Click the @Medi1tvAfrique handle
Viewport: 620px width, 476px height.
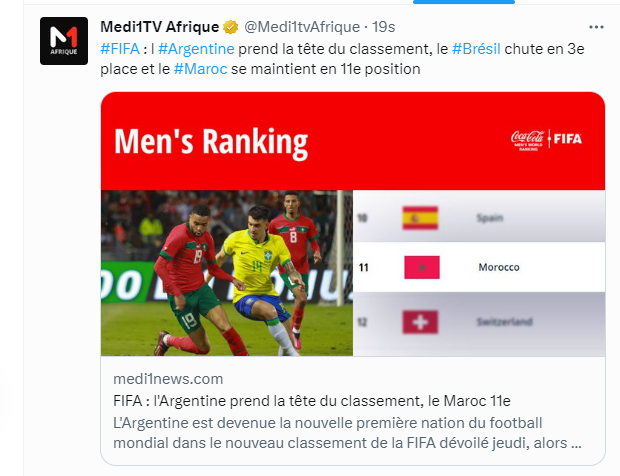click(302, 27)
